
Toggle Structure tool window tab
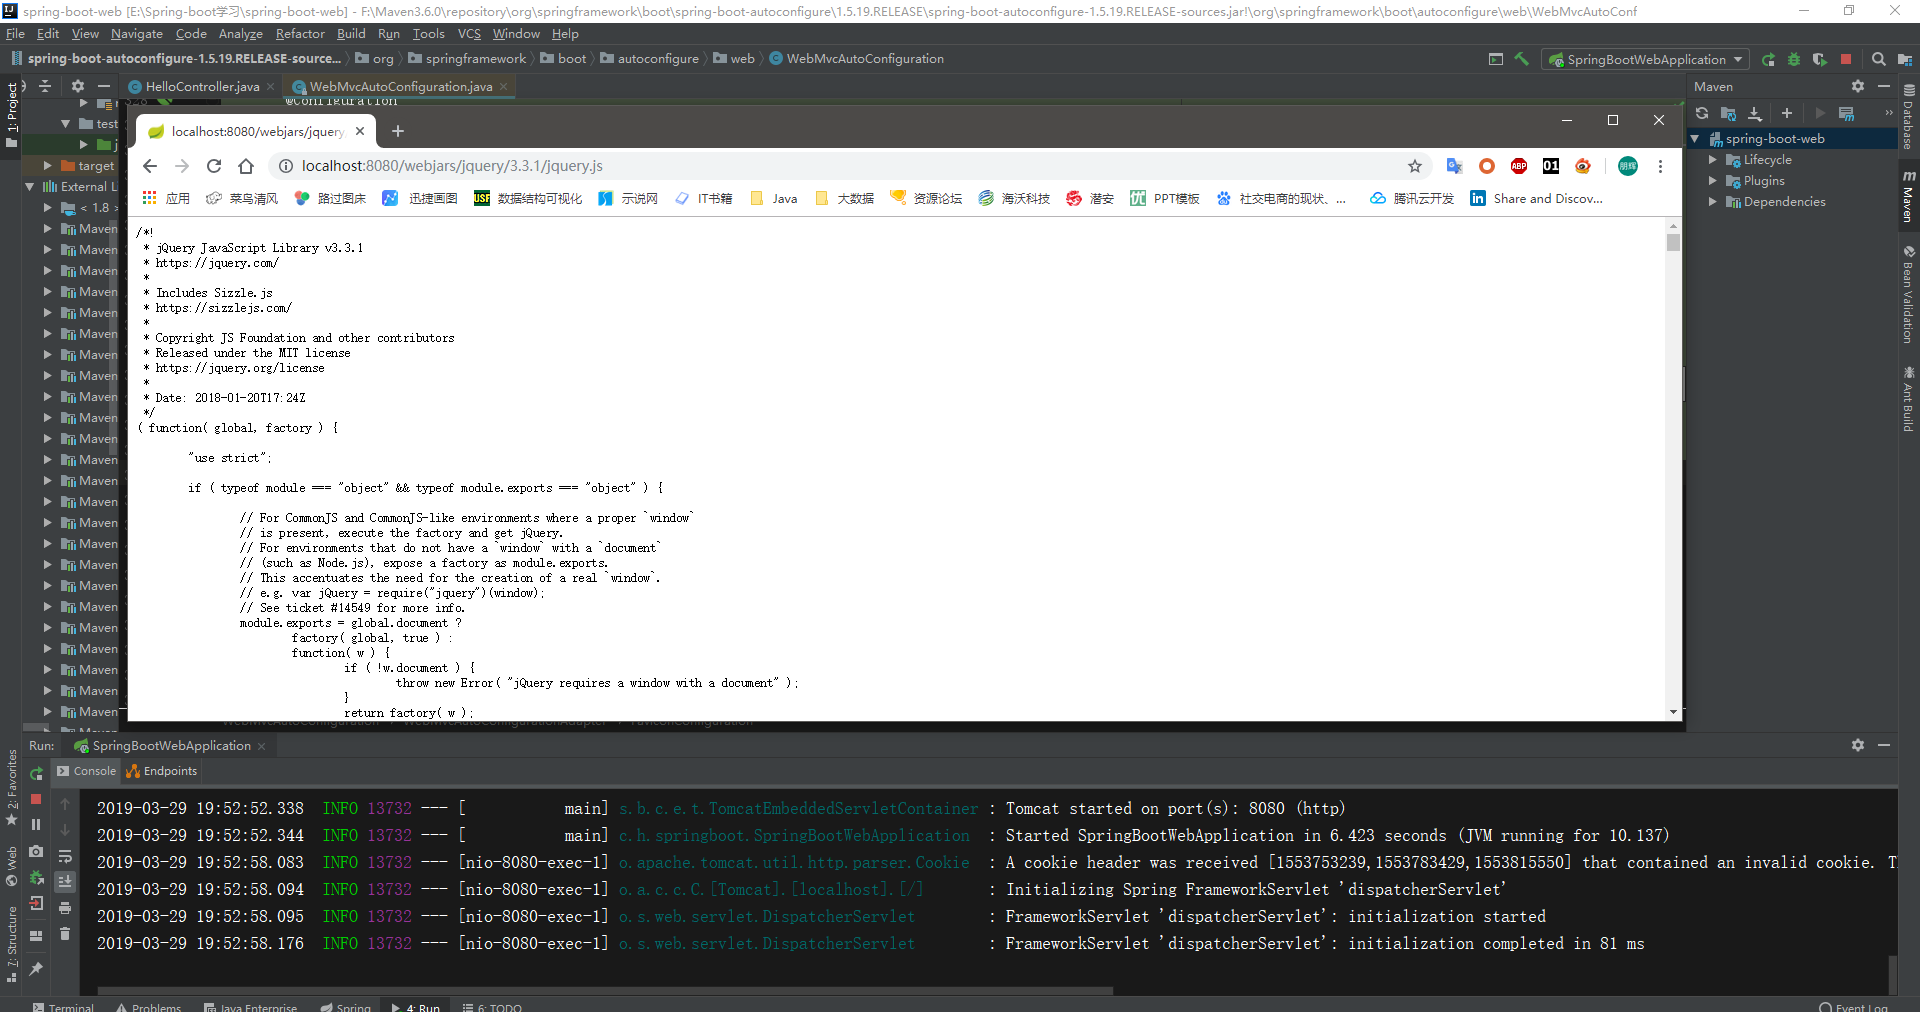click(x=11, y=945)
